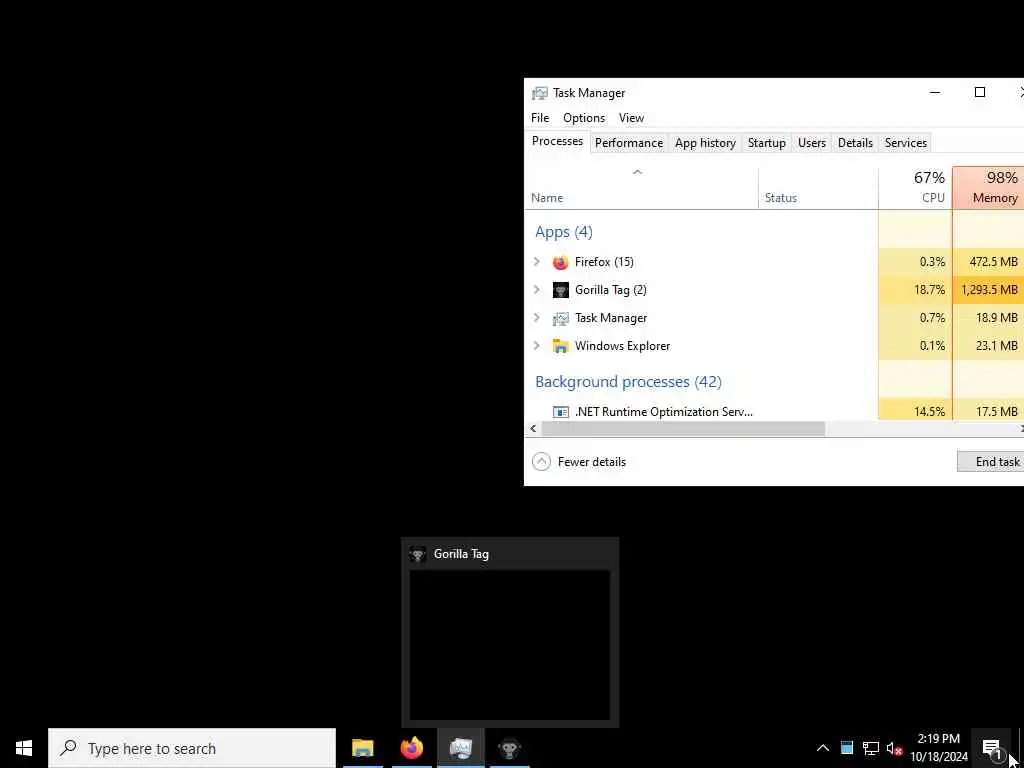Click the .NET Runtime CPU value 14.5%
Screen dimensions: 1024x768
(929, 412)
